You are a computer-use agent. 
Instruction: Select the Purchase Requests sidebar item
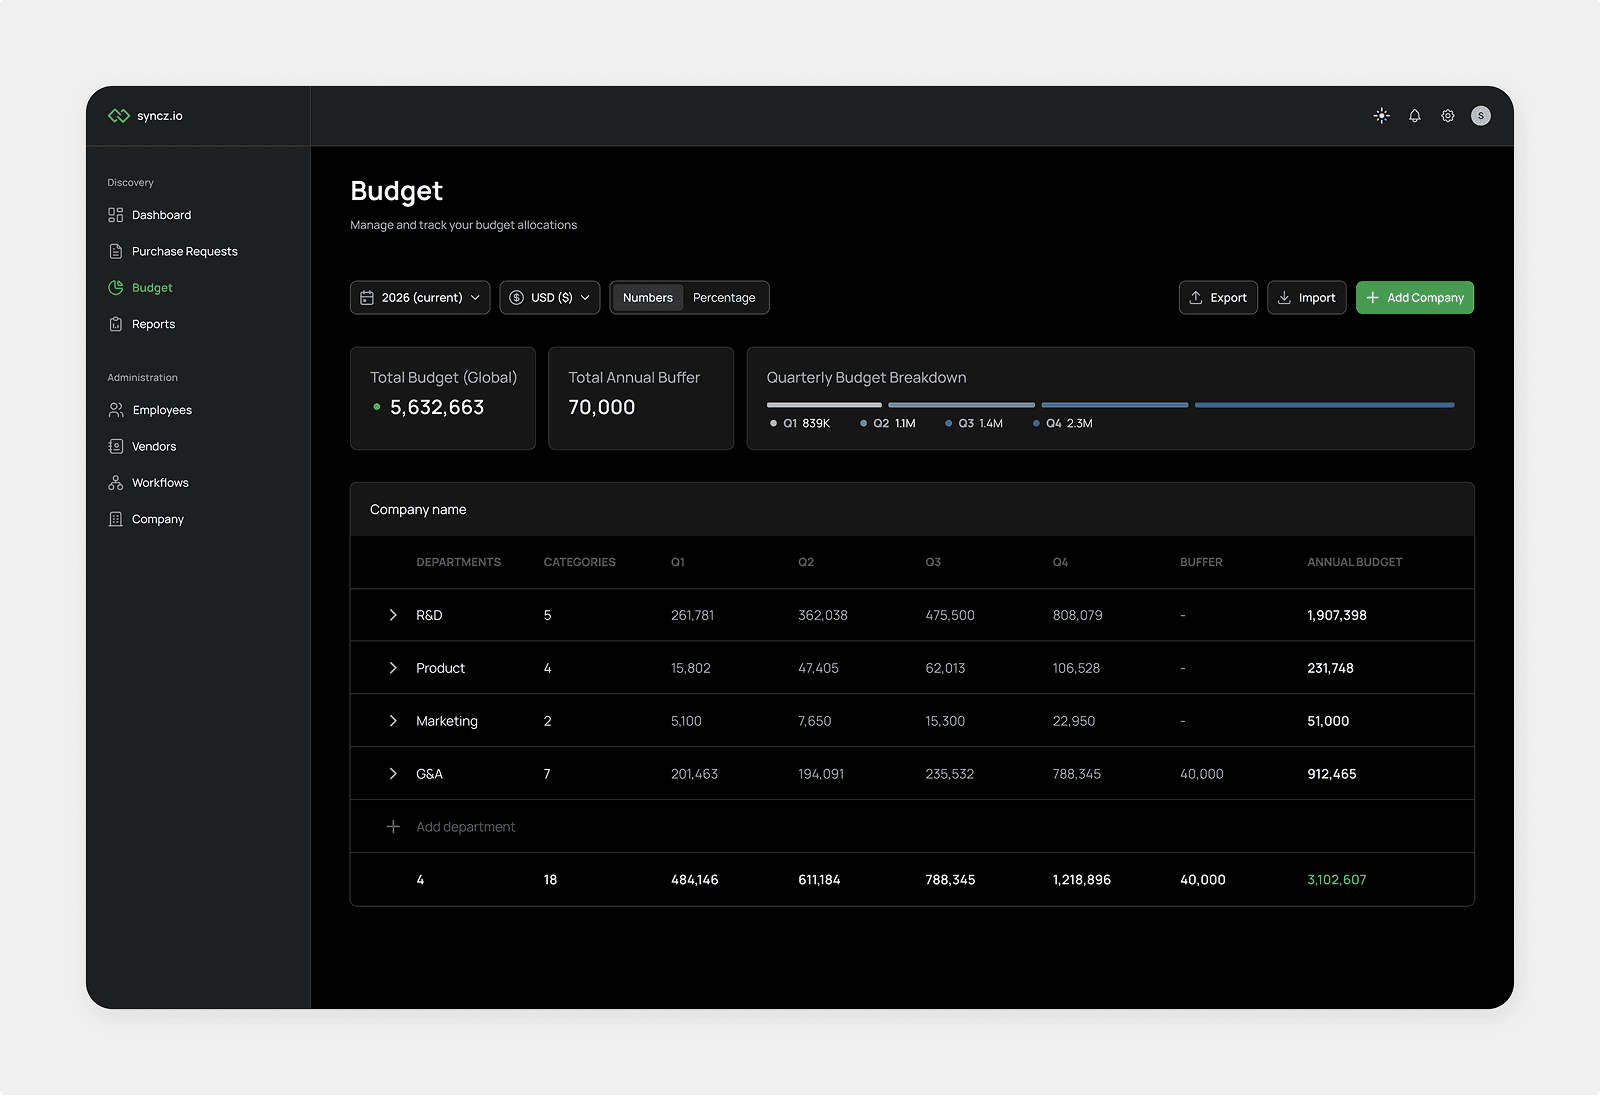pyautogui.click(x=184, y=251)
